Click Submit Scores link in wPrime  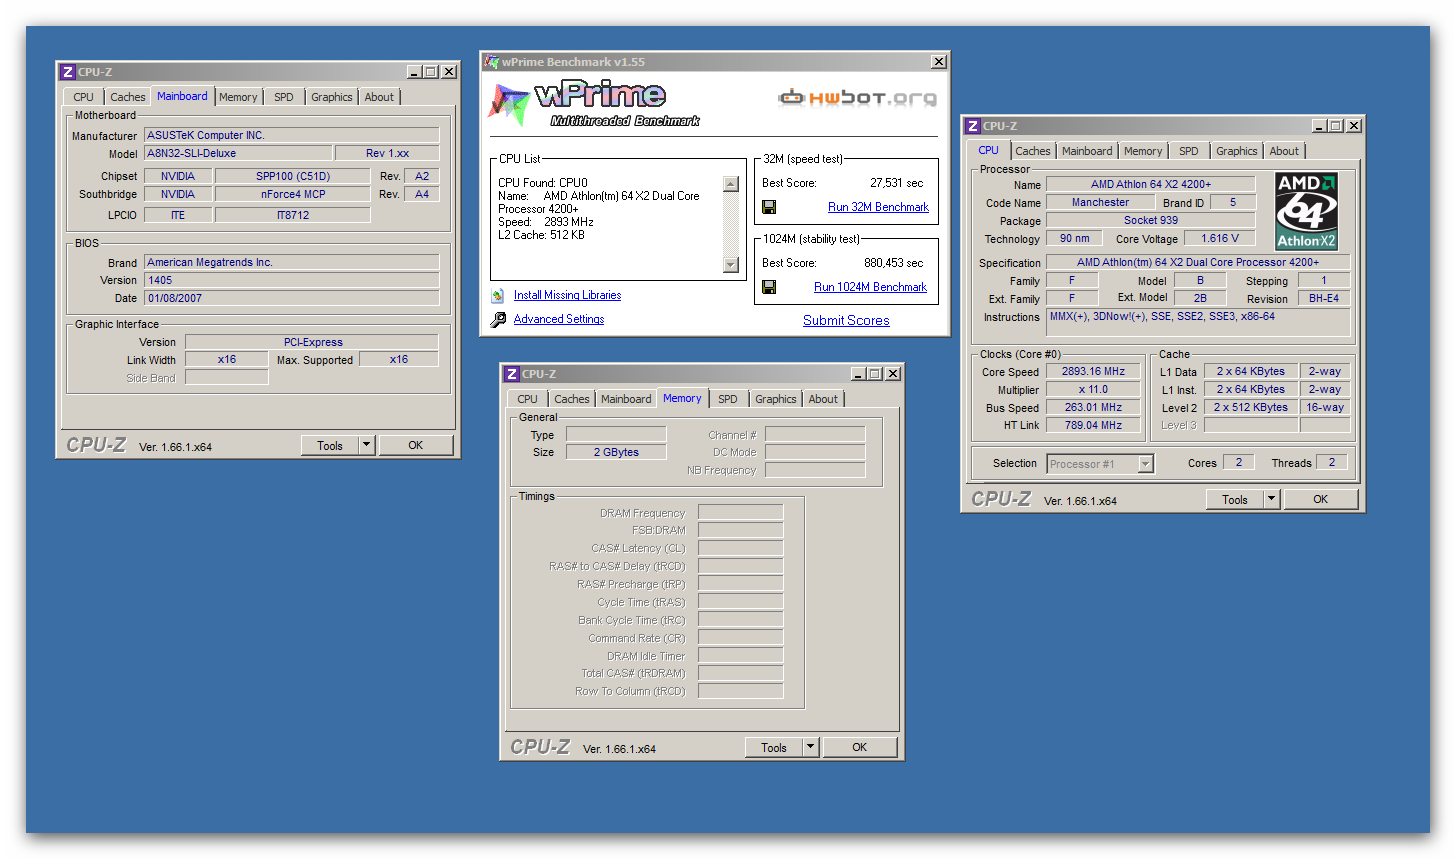(846, 321)
